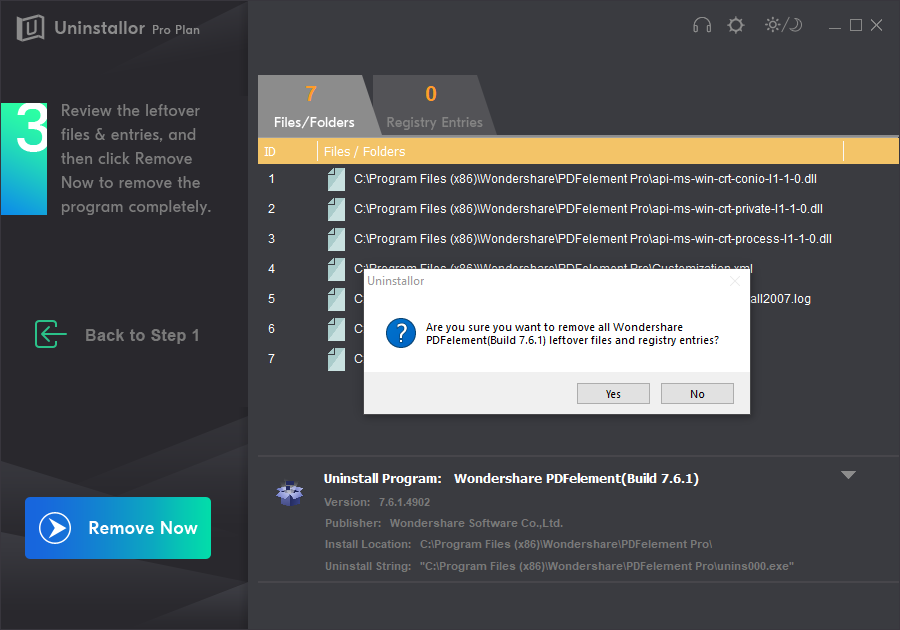Screen dimensions: 900x630
Task: Toggle light/dark theme icon
Action: coord(783,25)
